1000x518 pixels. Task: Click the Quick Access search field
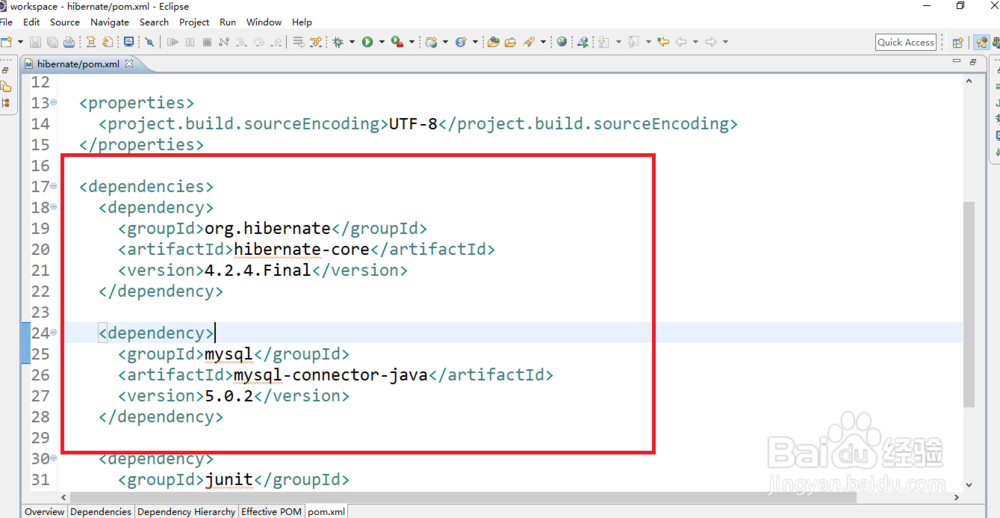click(906, 42)
